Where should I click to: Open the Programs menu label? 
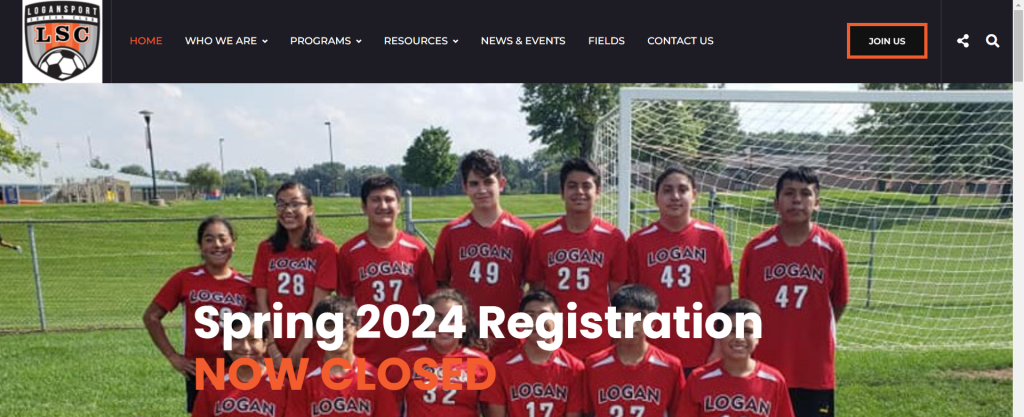pos(321,40)
